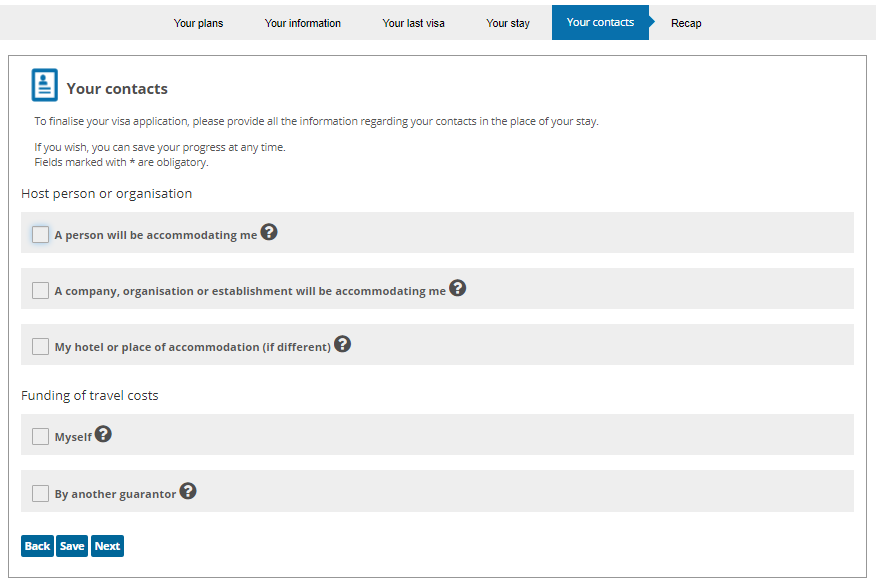Check the 'By another guarantor' box
The height and width of the screenshot is (586, 876).
pos(40,493)
